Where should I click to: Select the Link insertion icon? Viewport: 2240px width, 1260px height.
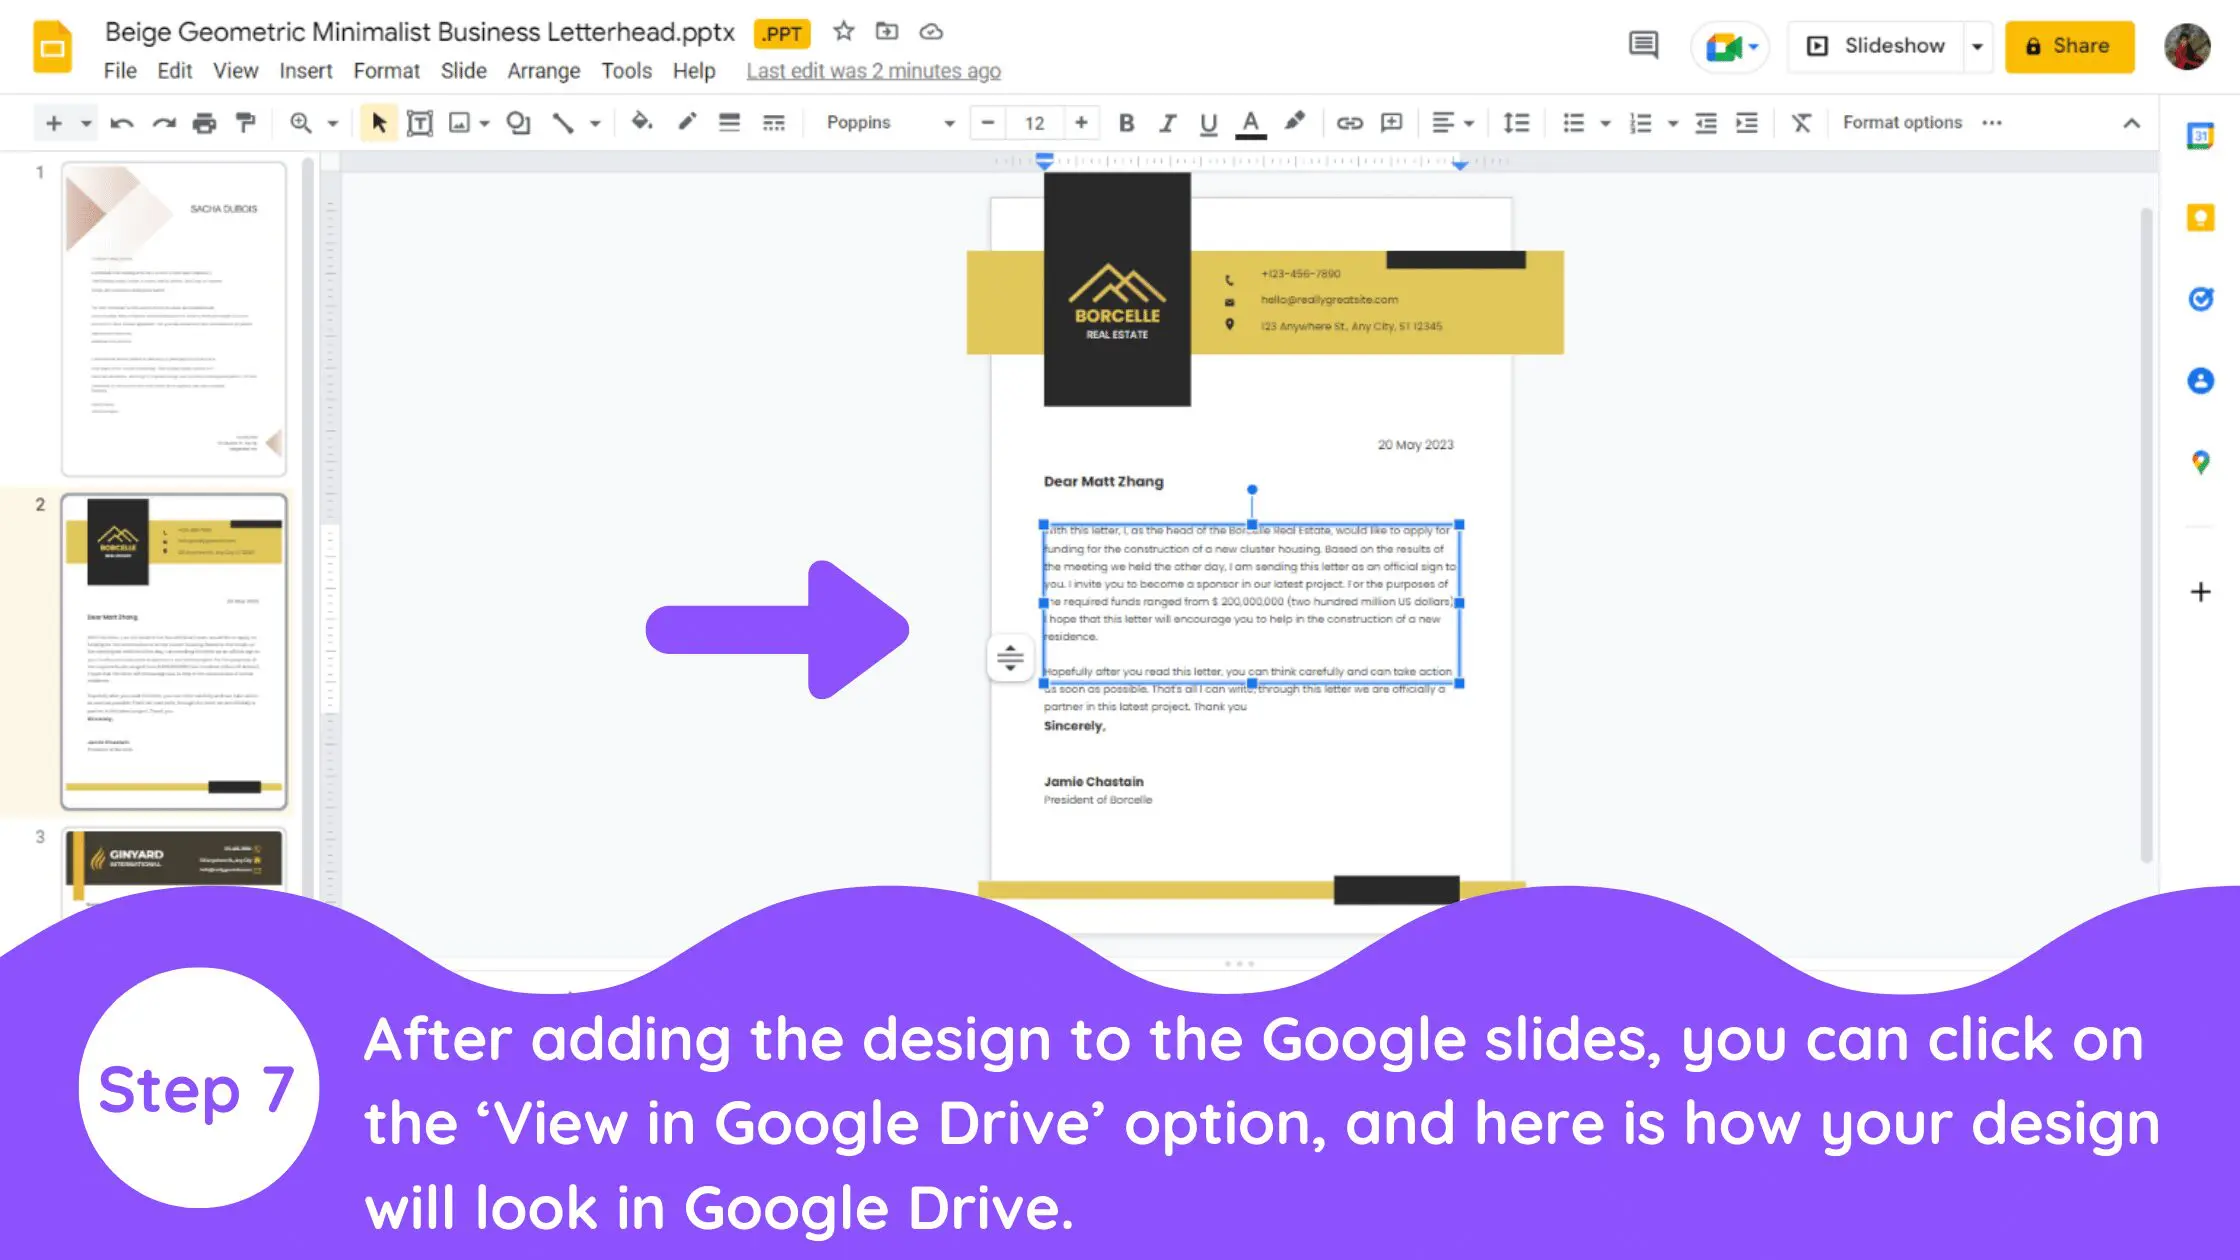(1348, 122)
